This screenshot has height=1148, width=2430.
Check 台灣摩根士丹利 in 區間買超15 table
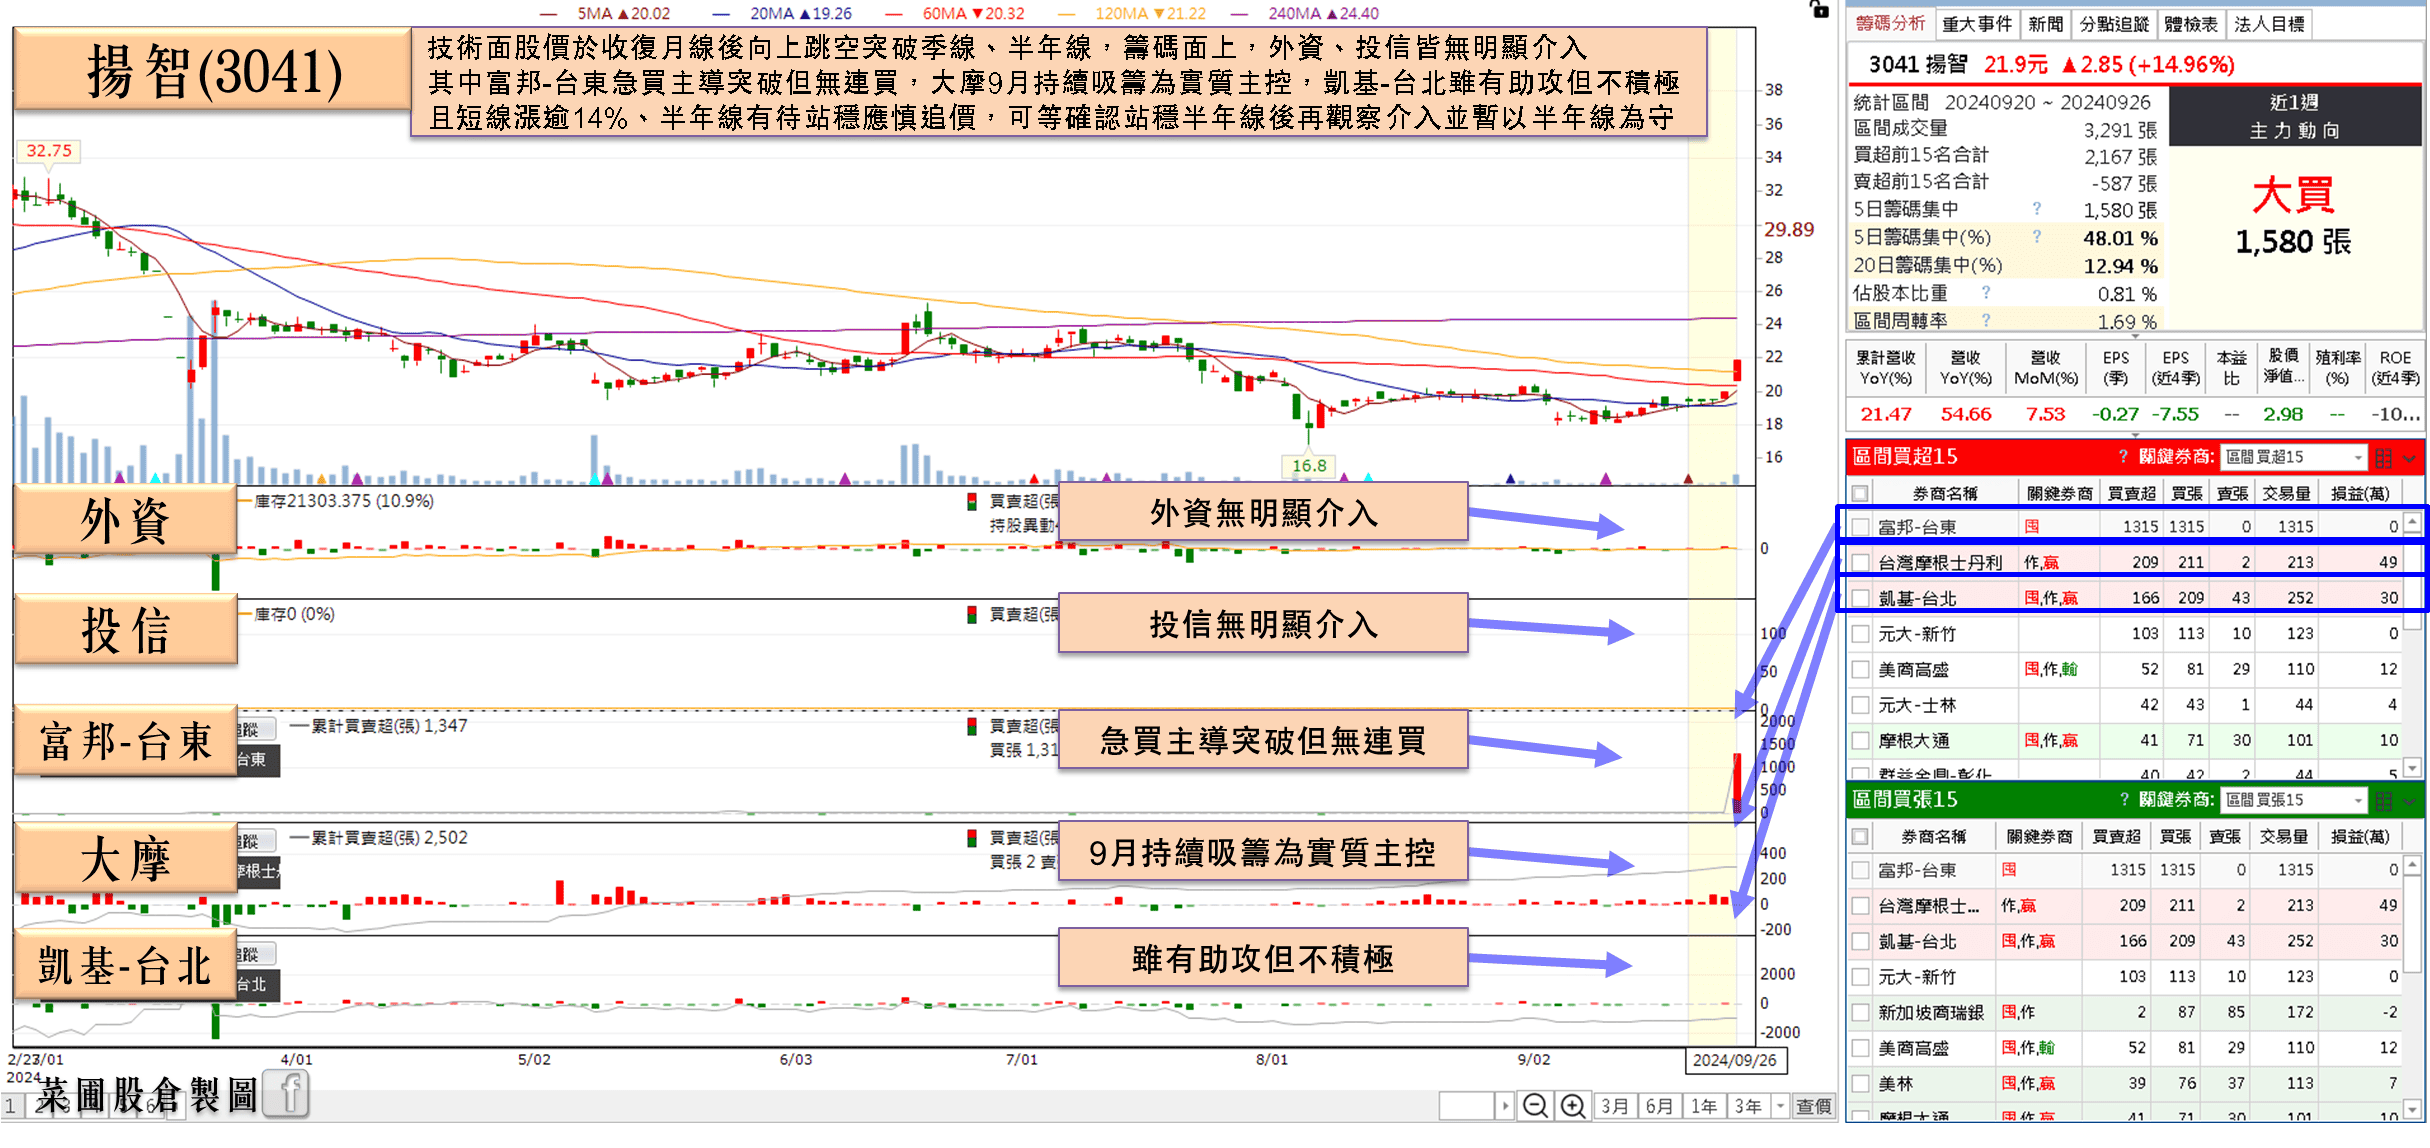click(1860, 563)
